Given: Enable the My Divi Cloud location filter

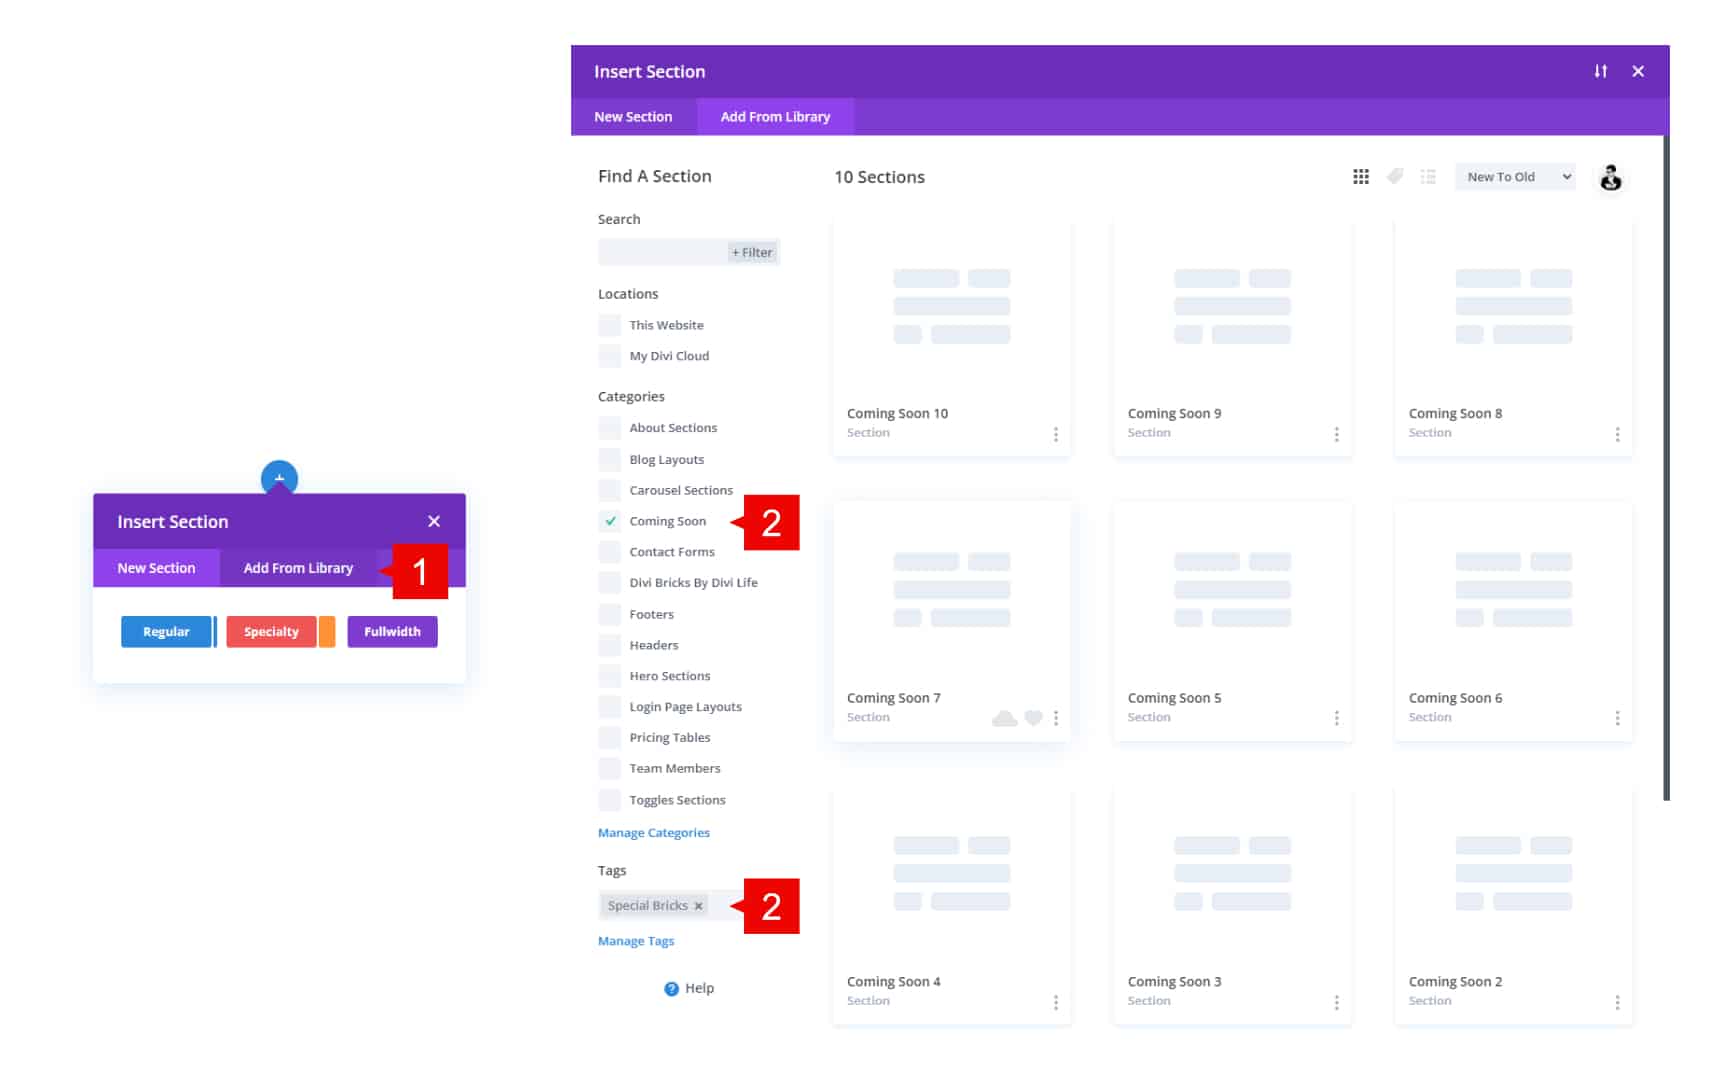Looking at the screenshot, I should [x=609, y=356].
